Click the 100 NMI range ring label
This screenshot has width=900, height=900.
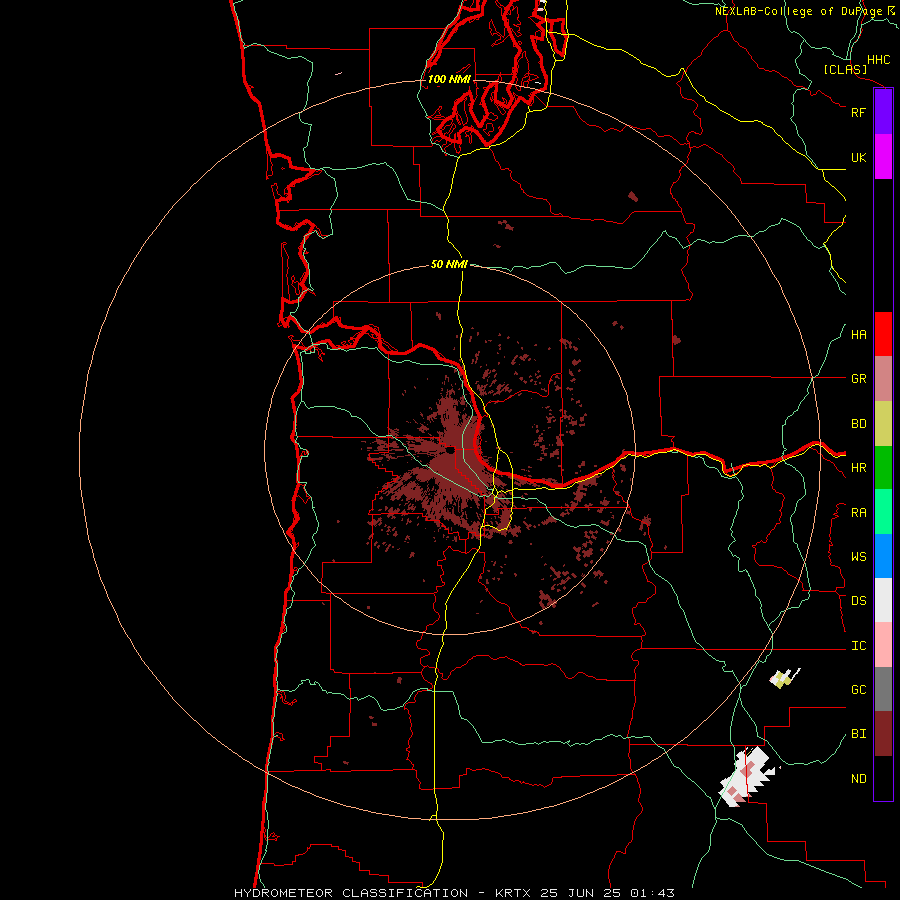coord(449,79)
